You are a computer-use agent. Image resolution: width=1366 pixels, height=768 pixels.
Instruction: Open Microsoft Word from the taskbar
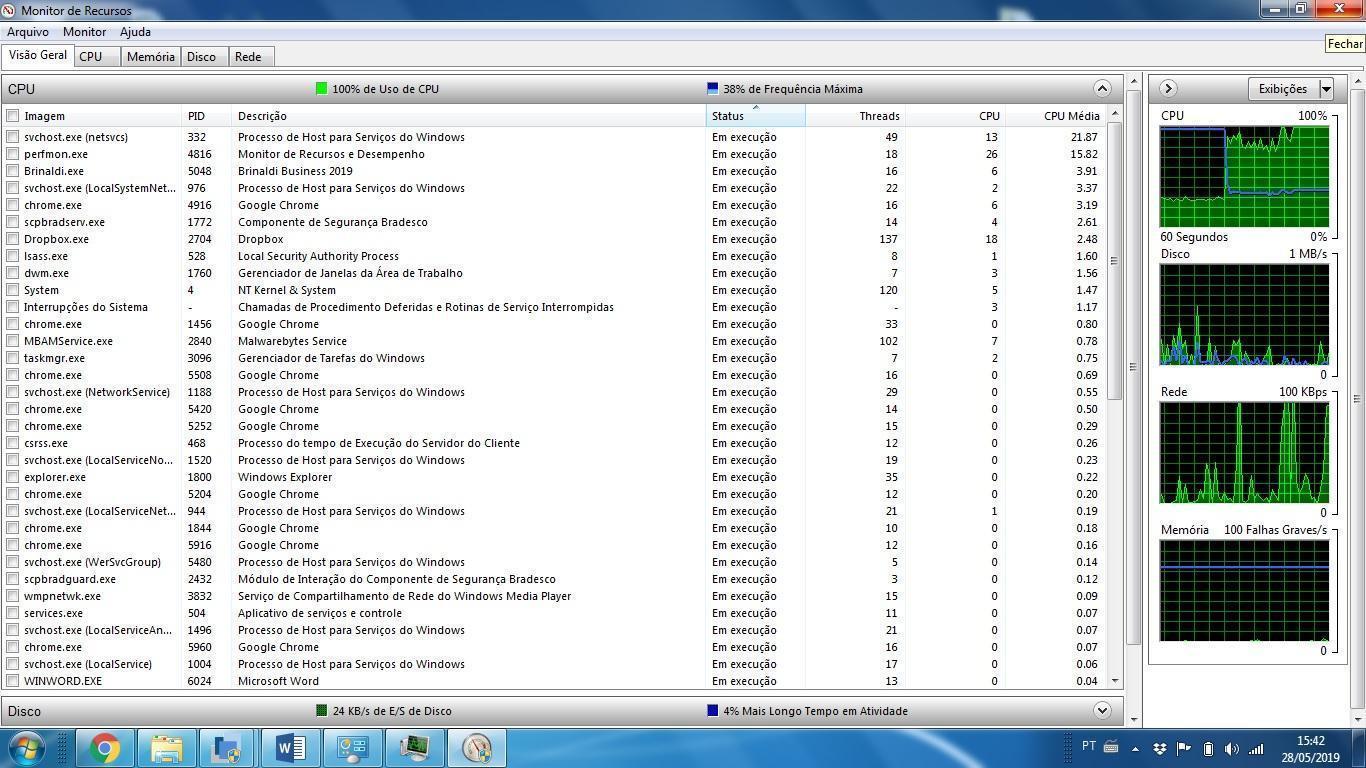click(290, 748)
